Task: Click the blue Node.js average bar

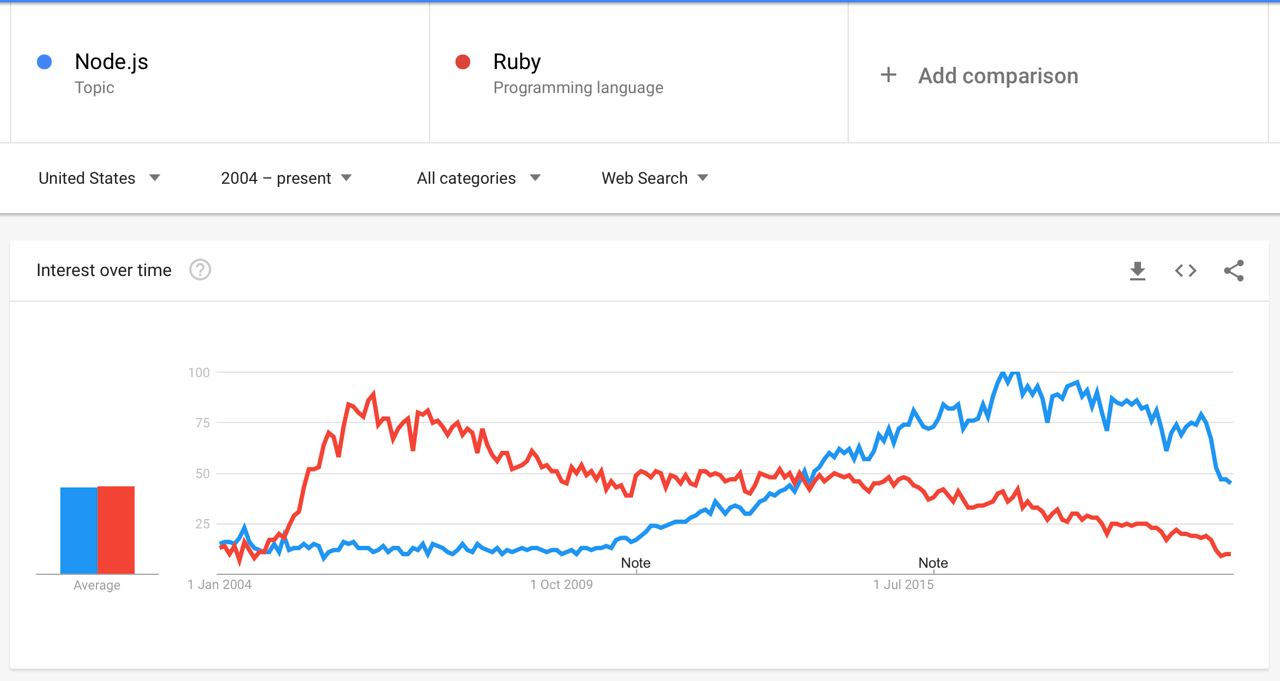Action: click(x=79, y=531)
